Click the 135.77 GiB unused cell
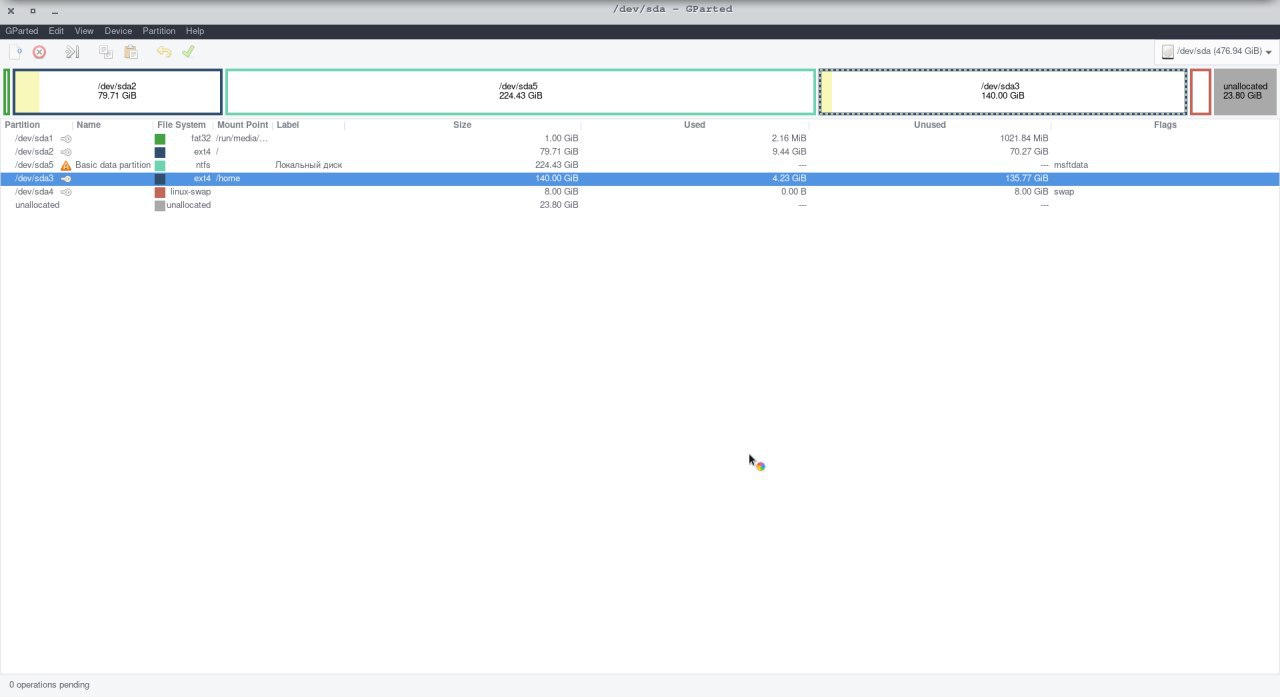 (x=1027, y=178)
